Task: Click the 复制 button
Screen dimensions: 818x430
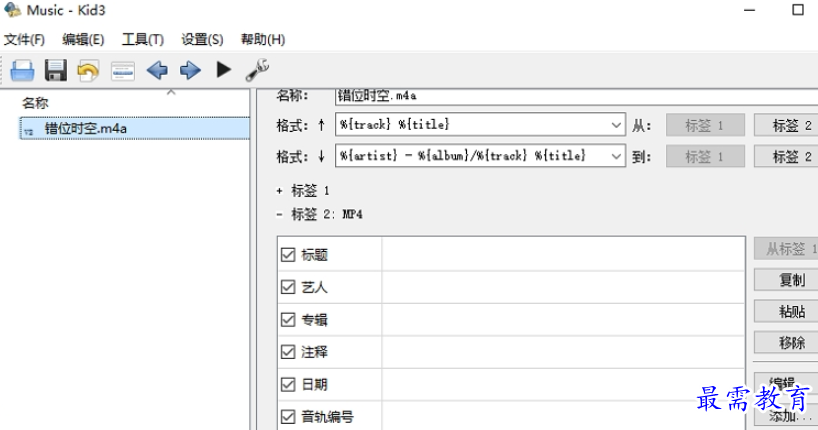Action: pos(786,280)
